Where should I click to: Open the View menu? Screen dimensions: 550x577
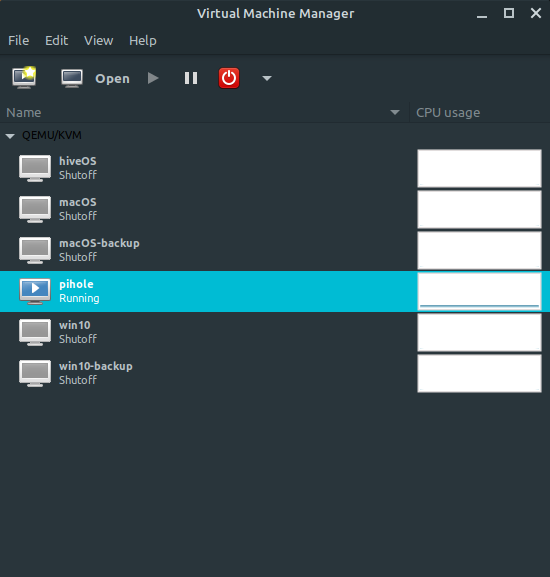[99, 40]
